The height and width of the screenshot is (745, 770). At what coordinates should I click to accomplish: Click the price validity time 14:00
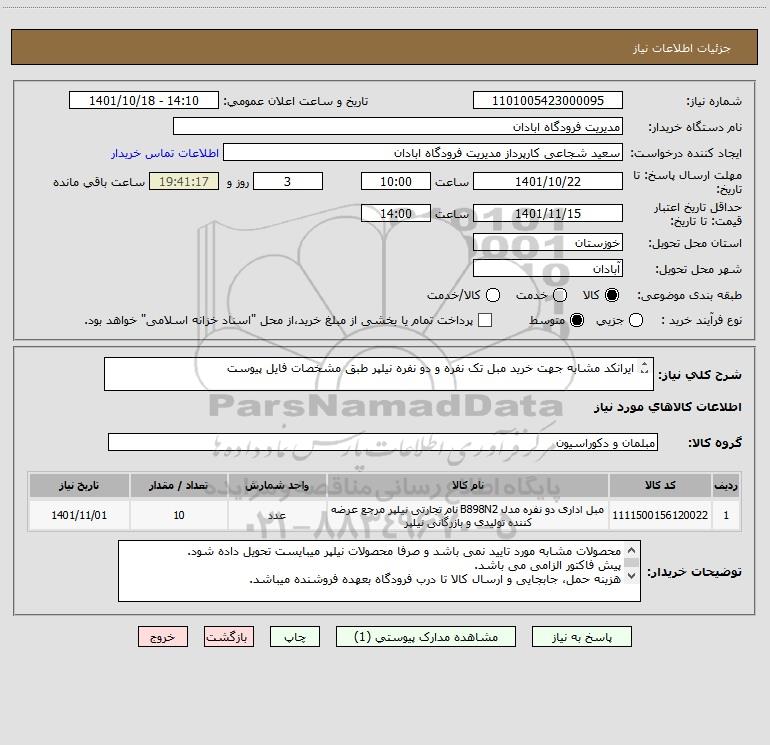pyautogui.click(x=396, y=213)
